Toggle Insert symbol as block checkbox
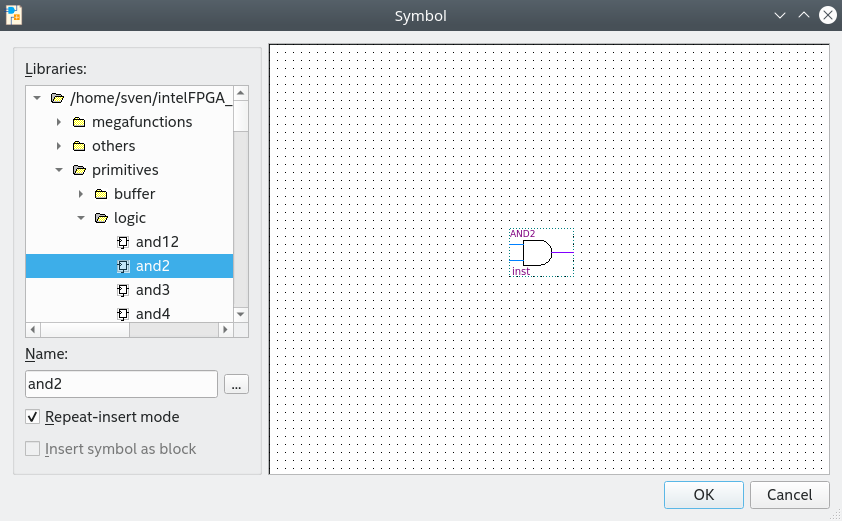The image size is (842, 521). [x=32, y=448]
